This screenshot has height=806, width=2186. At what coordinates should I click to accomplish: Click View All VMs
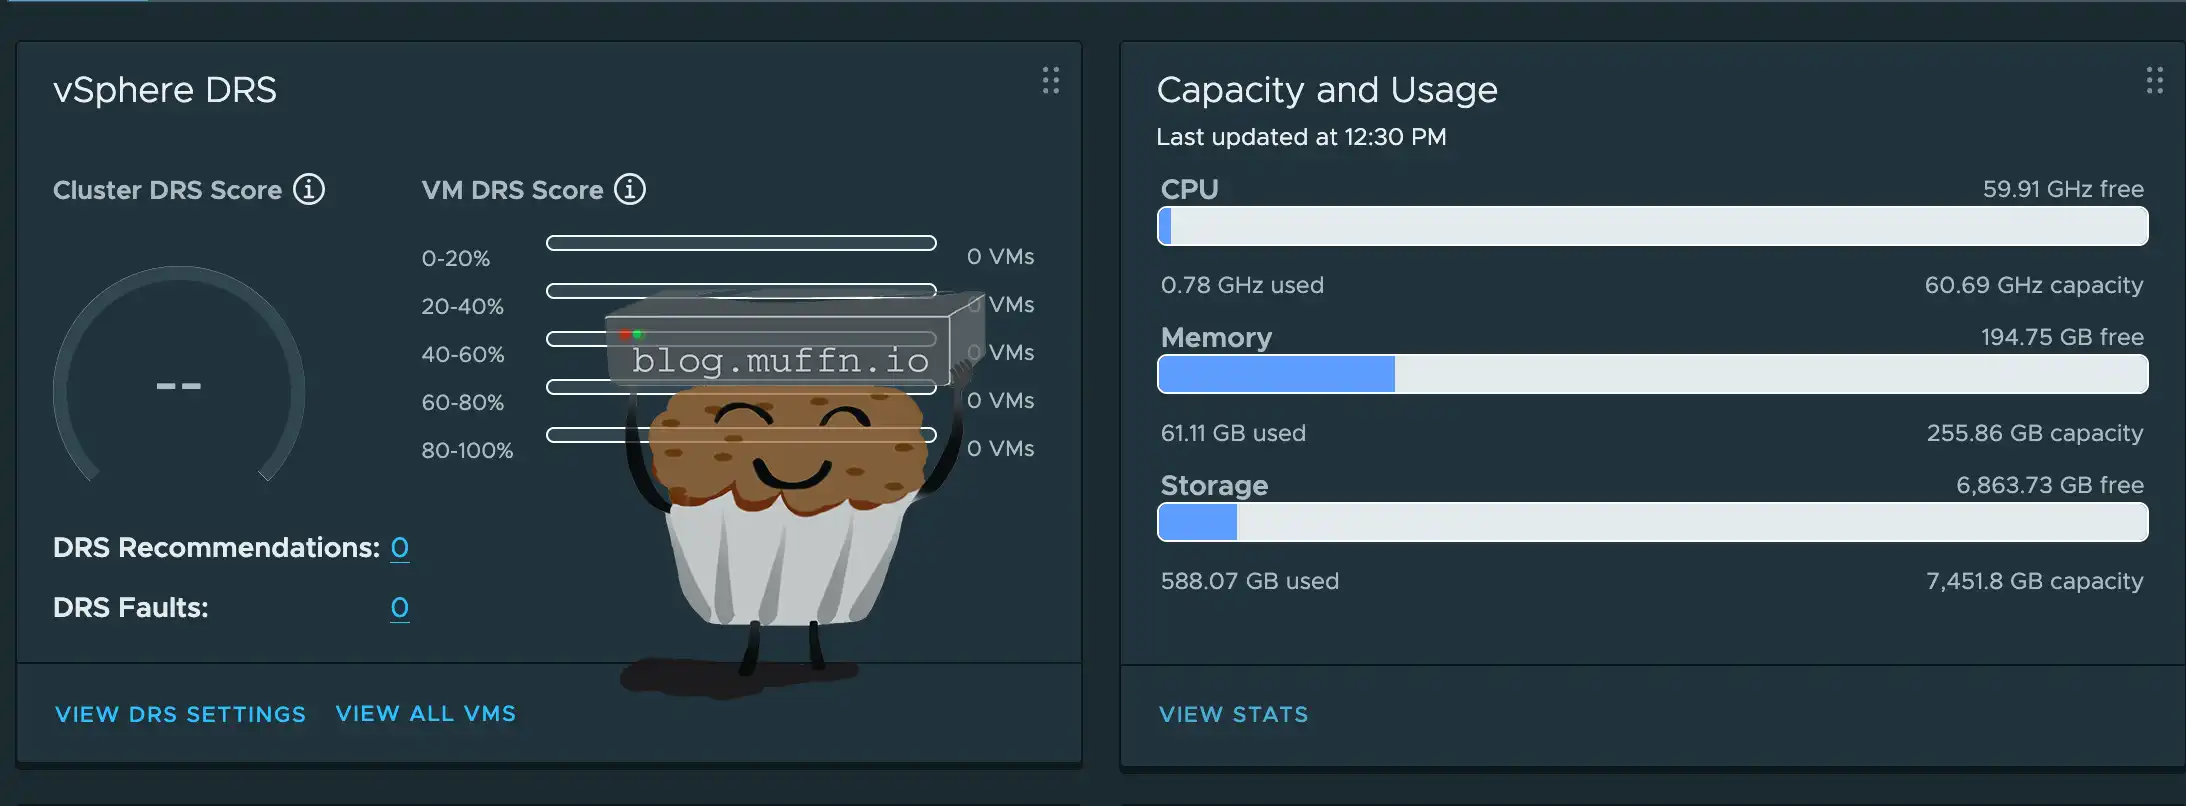[426, 714]
